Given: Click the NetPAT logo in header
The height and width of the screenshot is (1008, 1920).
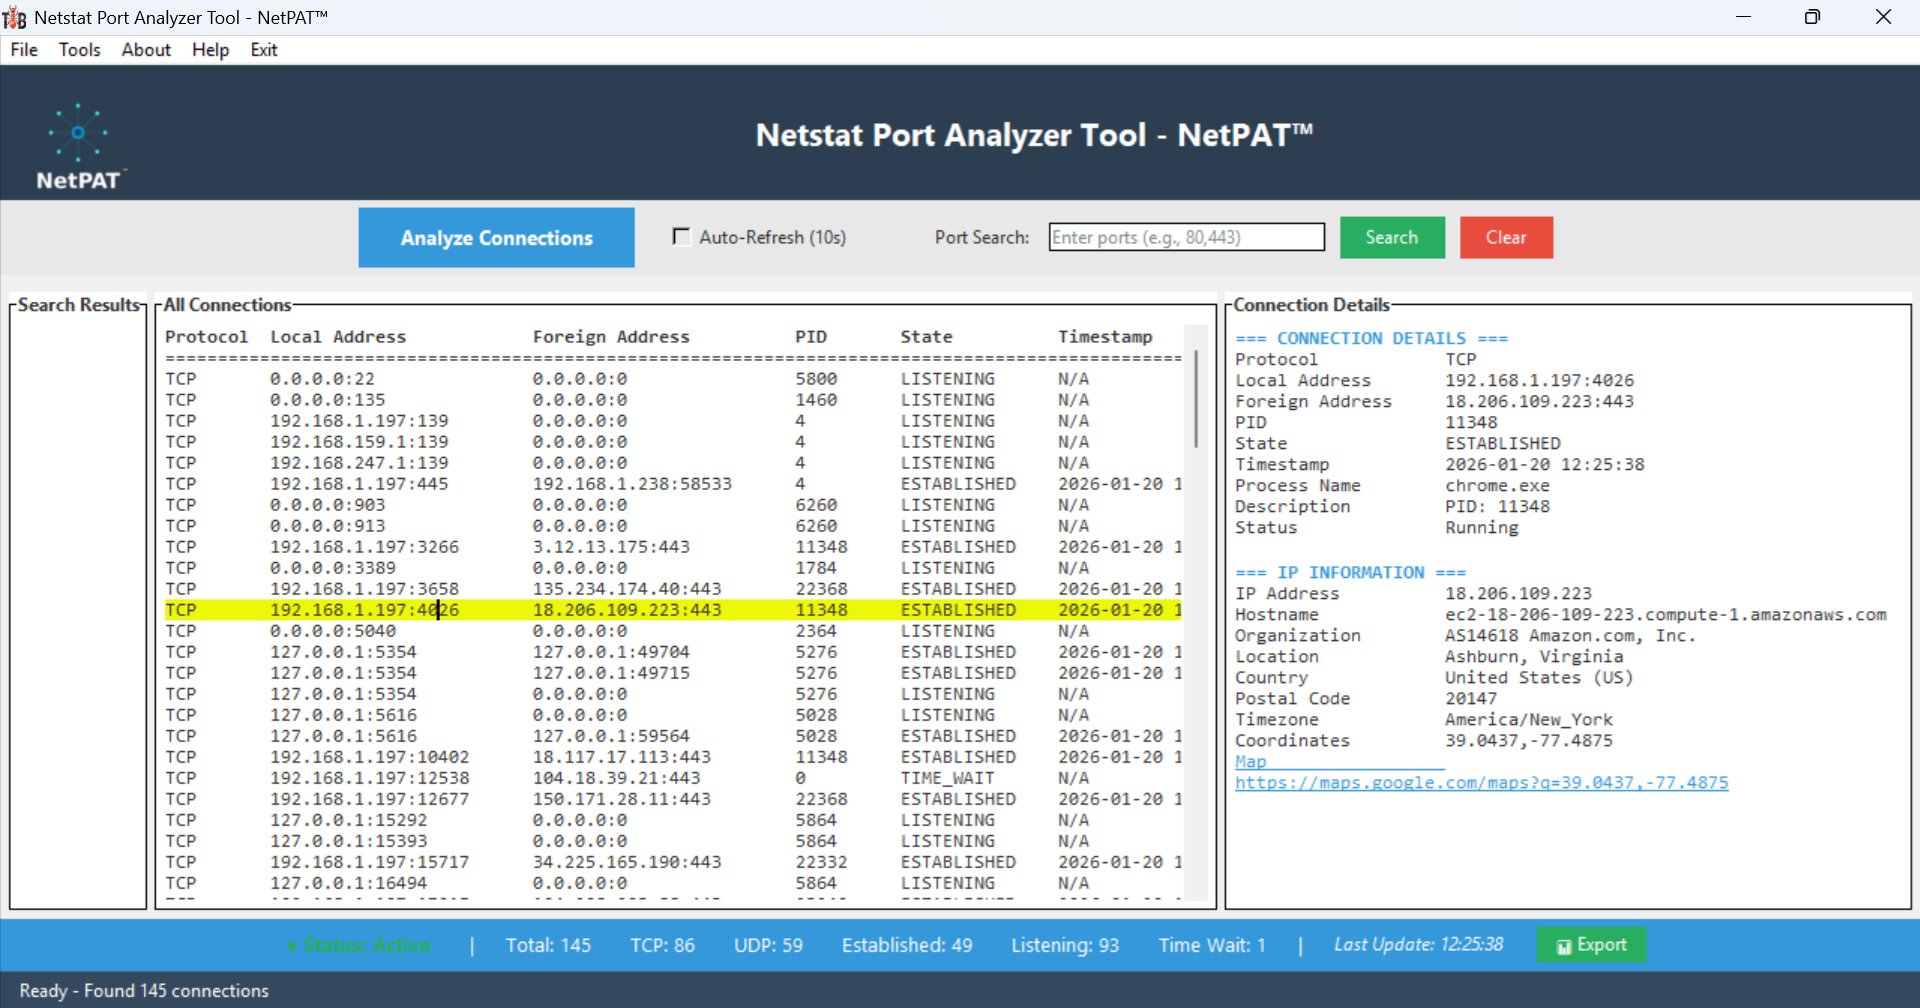Looking at the screenshot, I should pyautogui.click(x=78, y=146).
